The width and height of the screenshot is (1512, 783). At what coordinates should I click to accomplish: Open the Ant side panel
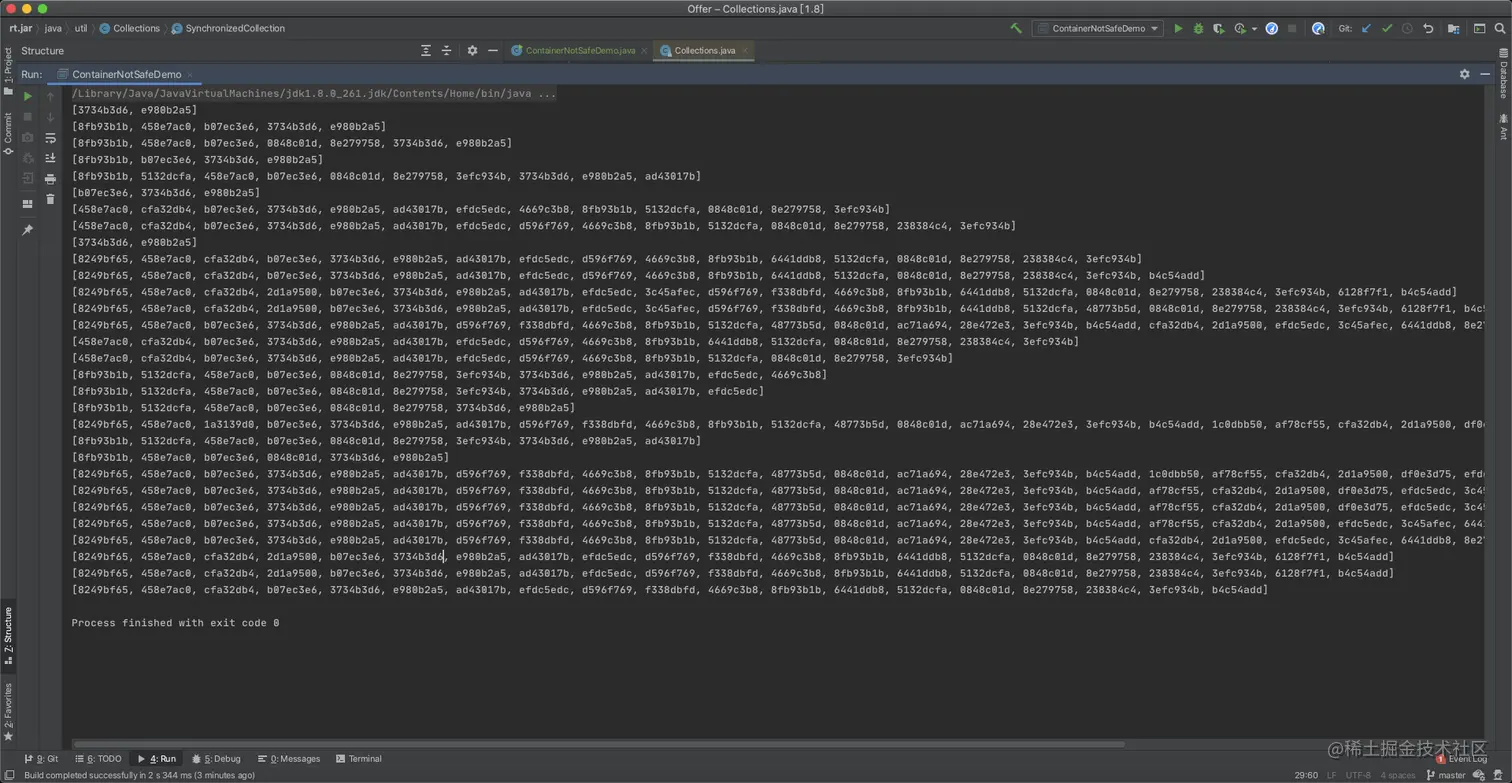pyautogui.click(x=1503, y=127)
